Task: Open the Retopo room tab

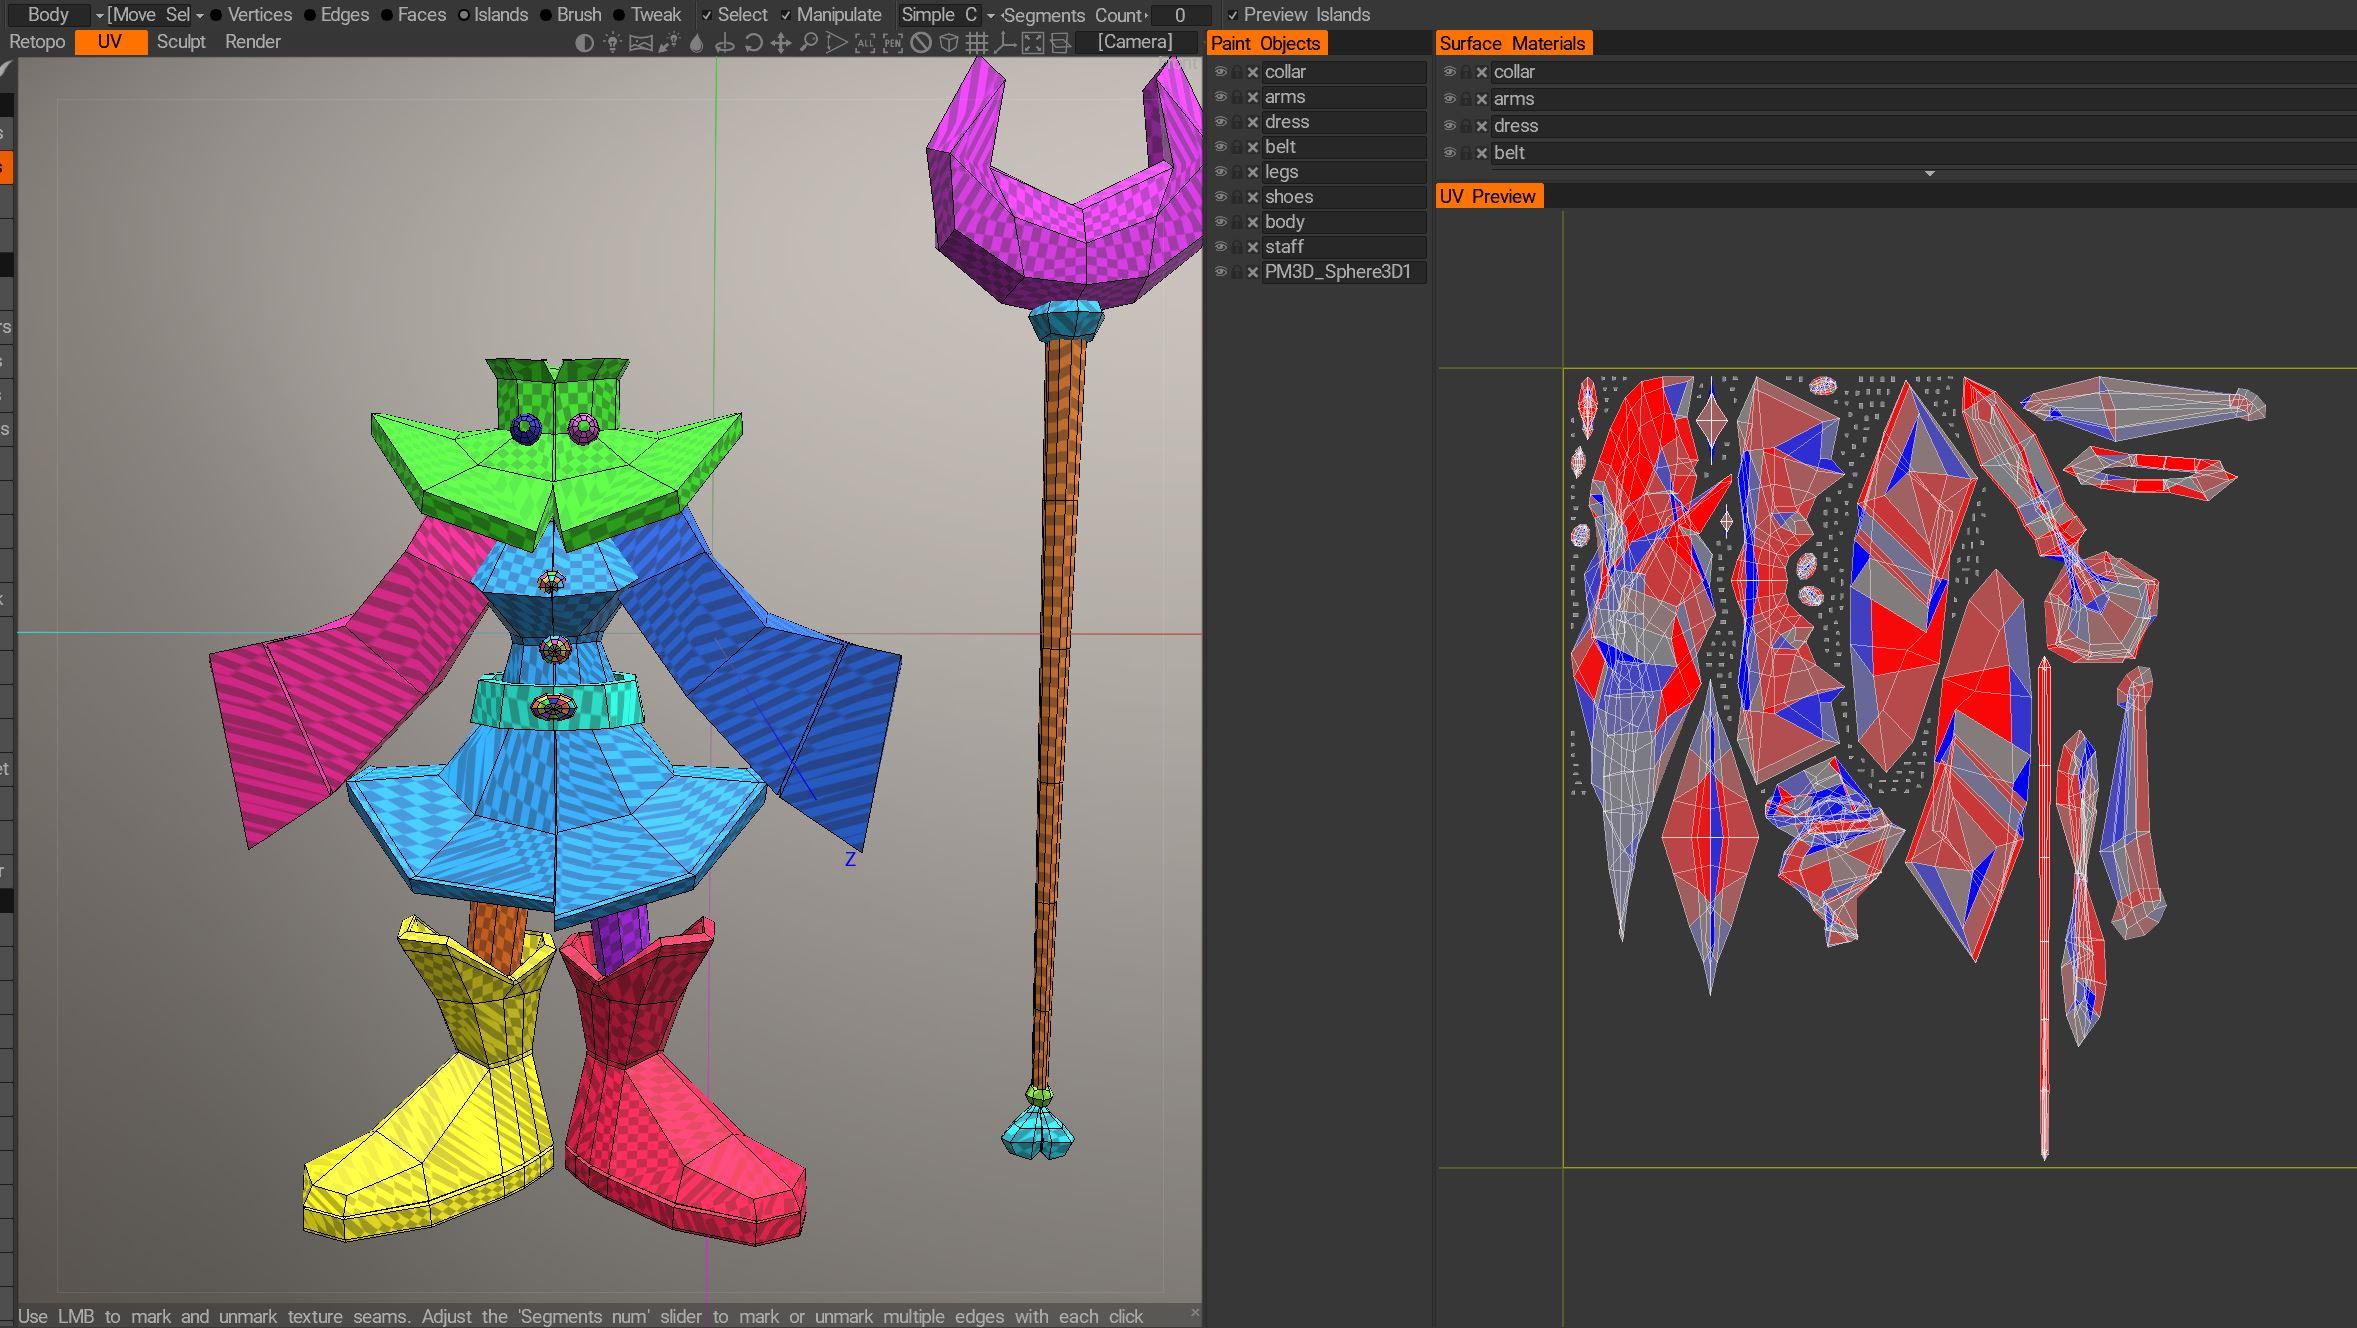Action: tap(37, 42)
